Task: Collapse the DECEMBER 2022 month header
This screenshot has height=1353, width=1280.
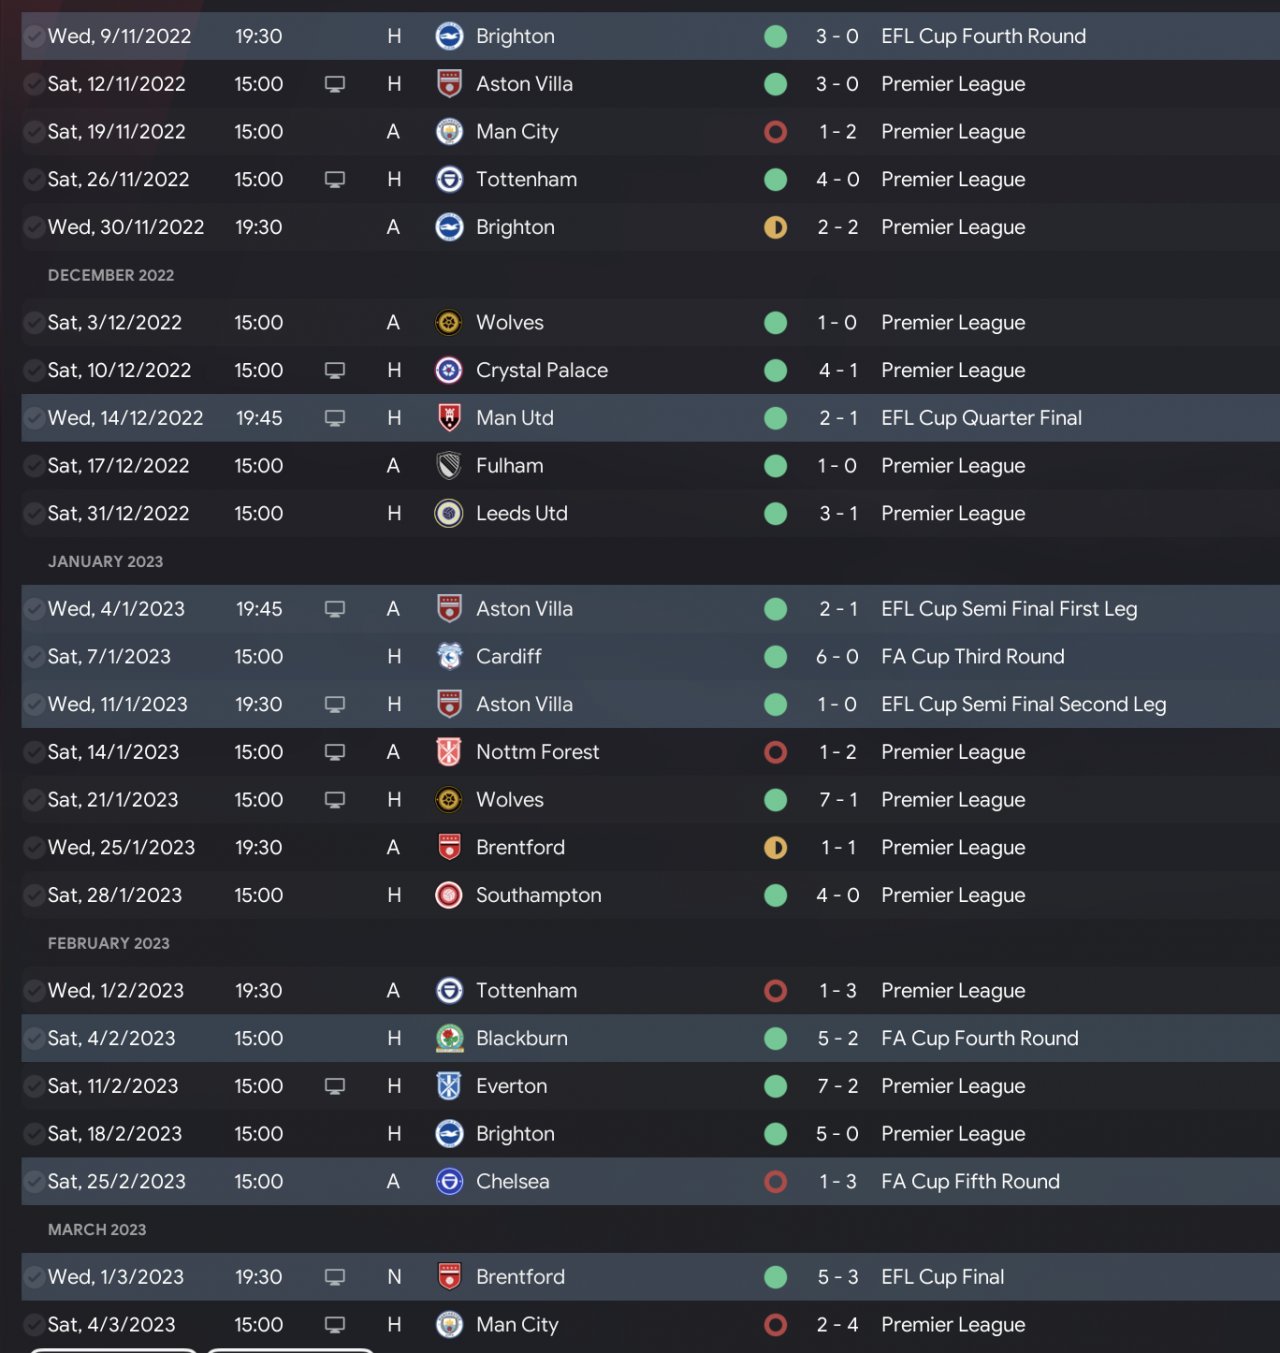Action: 111,275
